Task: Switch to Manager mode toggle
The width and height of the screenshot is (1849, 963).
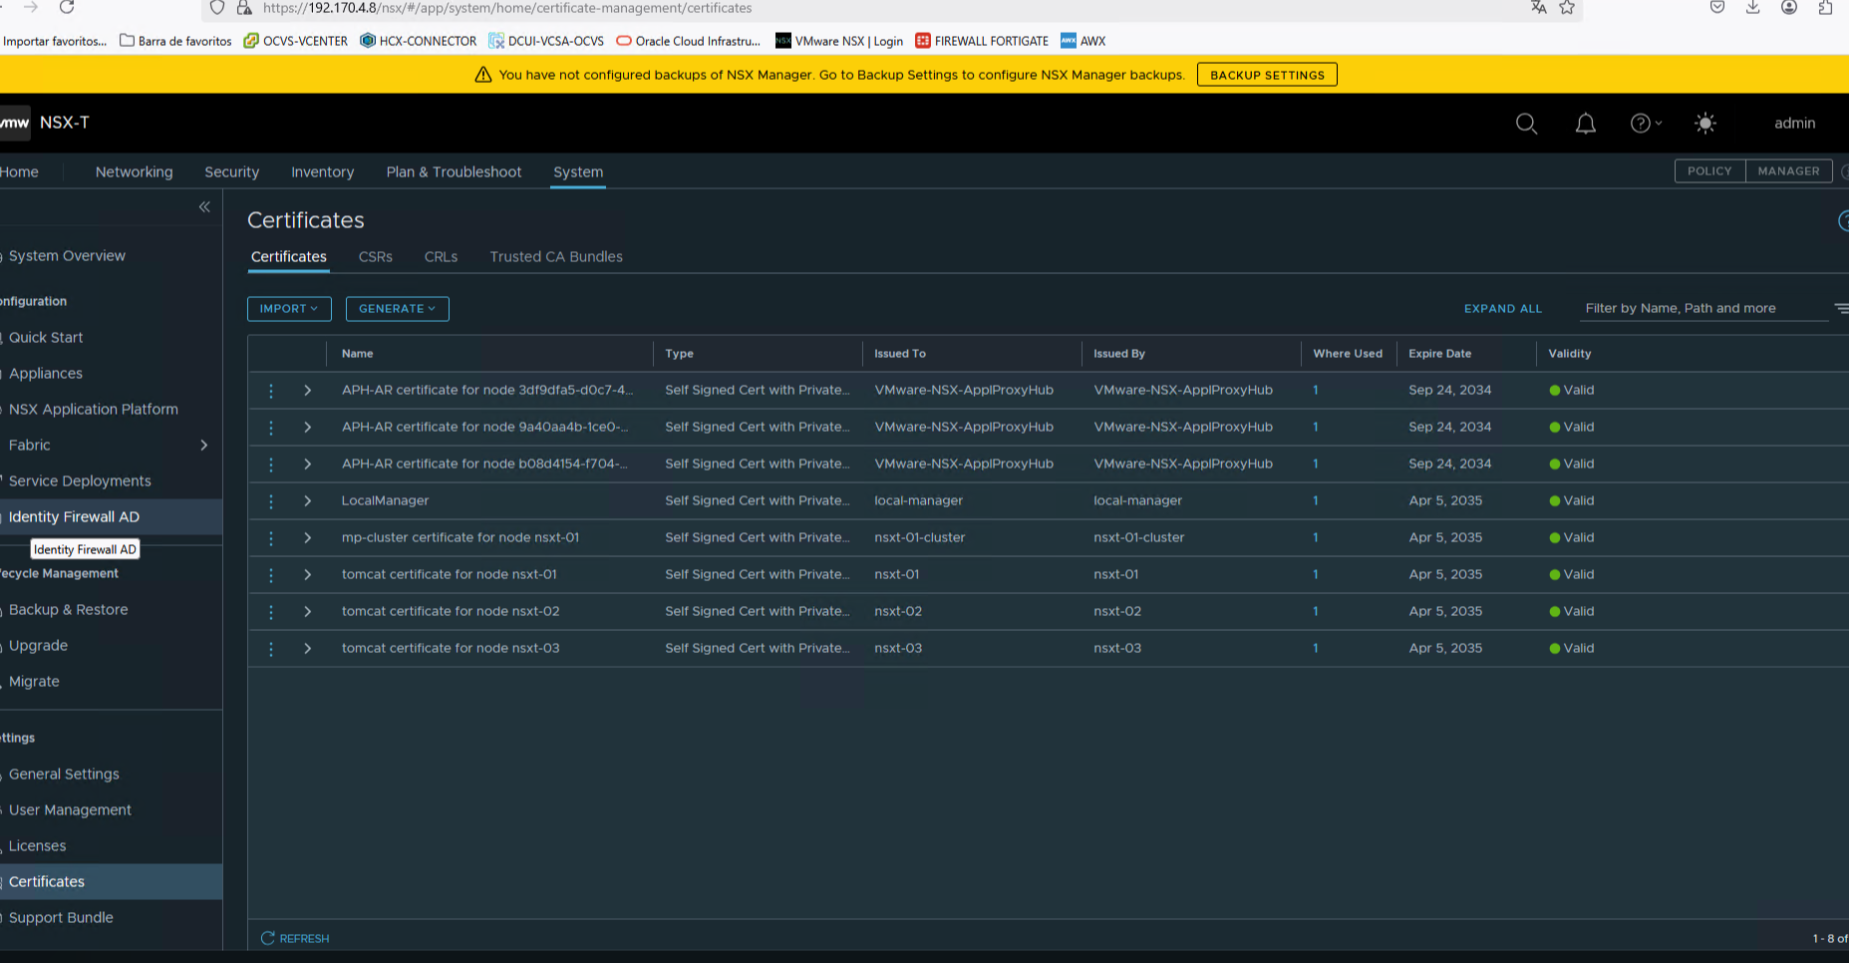Action: tap(1788, 171)
